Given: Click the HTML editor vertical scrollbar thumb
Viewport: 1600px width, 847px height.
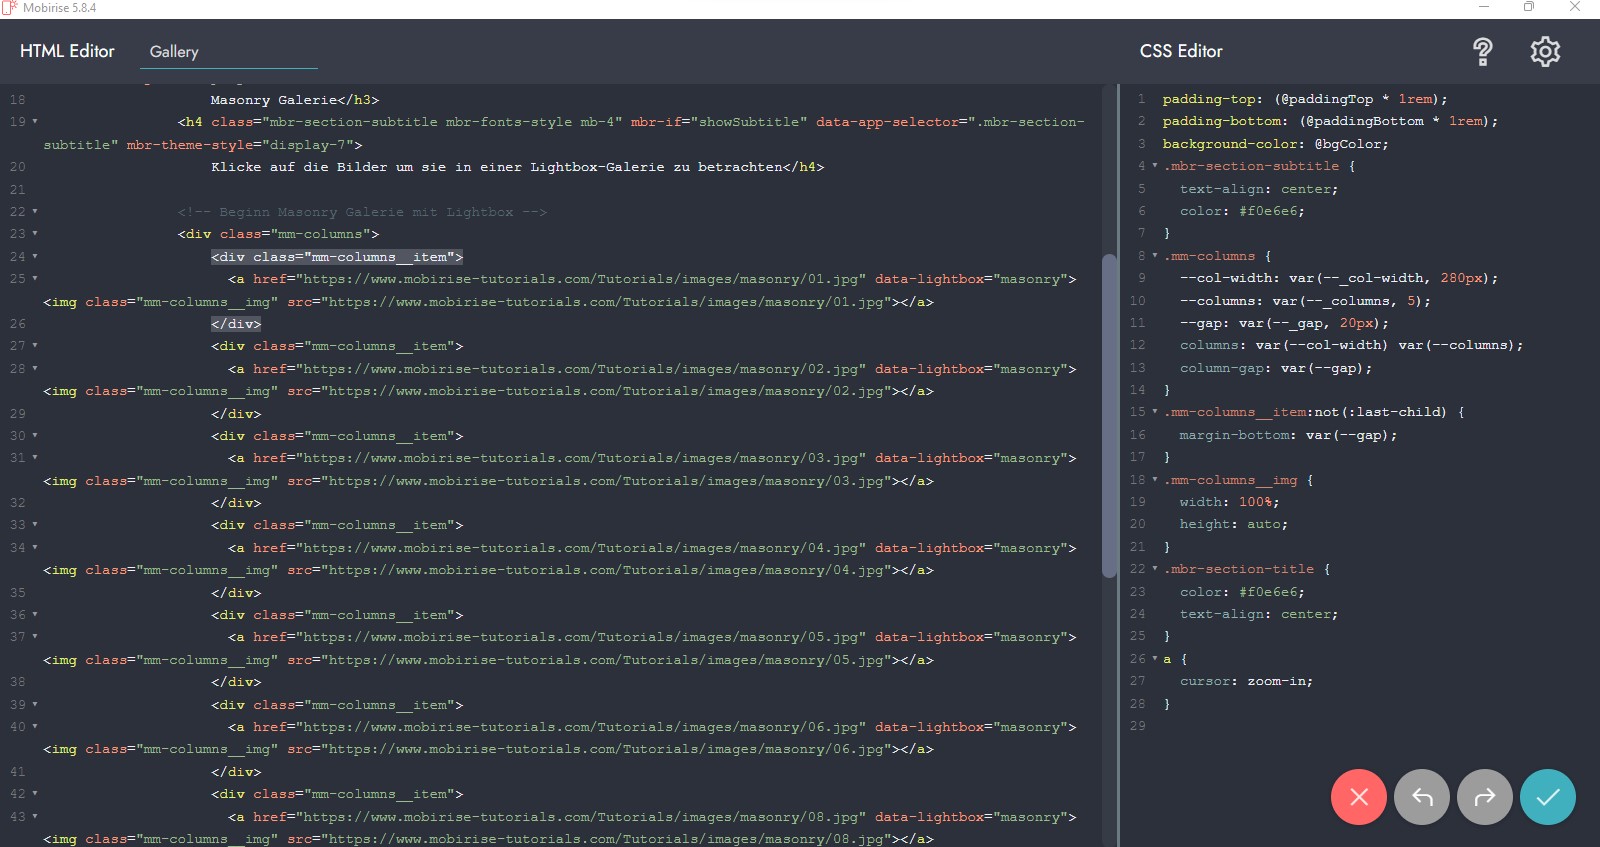Looking at the screenshot, I should click(1108, 415).
